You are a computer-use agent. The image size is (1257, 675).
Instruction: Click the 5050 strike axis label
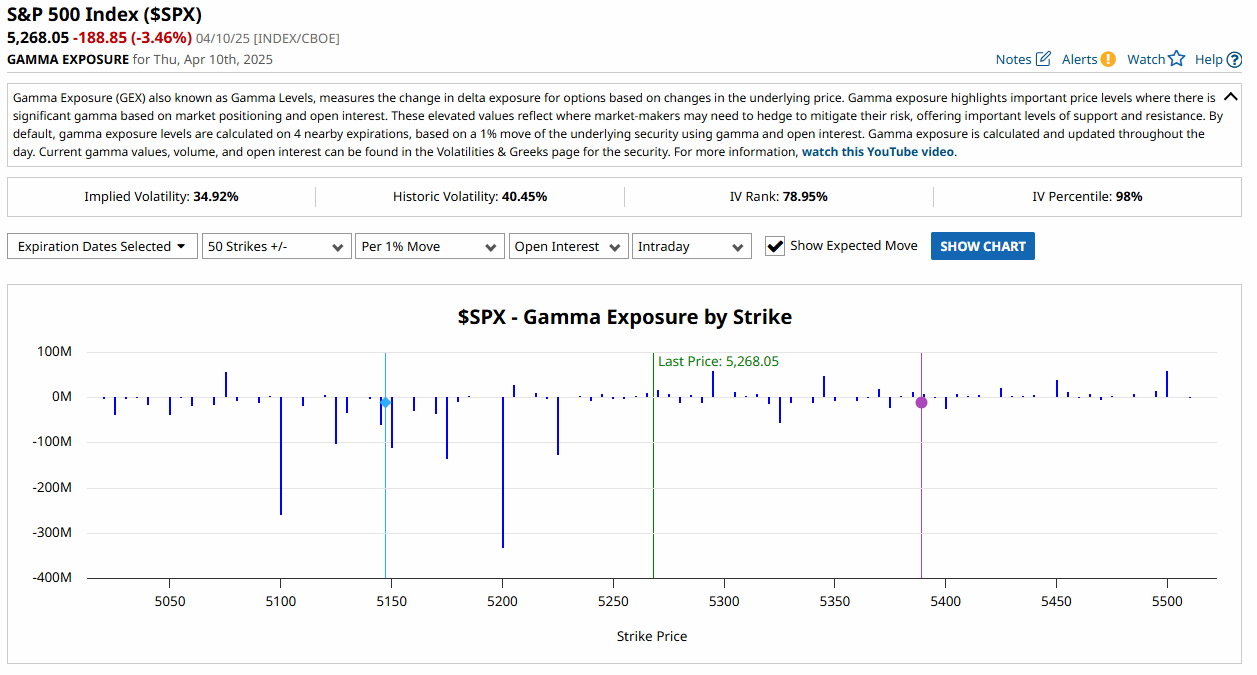point(170,601)
